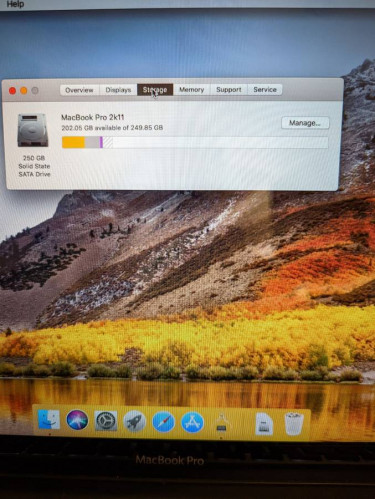This screenshot has width=375, height=499.
Task: Click the Manage... button
Action: (305, 123)
